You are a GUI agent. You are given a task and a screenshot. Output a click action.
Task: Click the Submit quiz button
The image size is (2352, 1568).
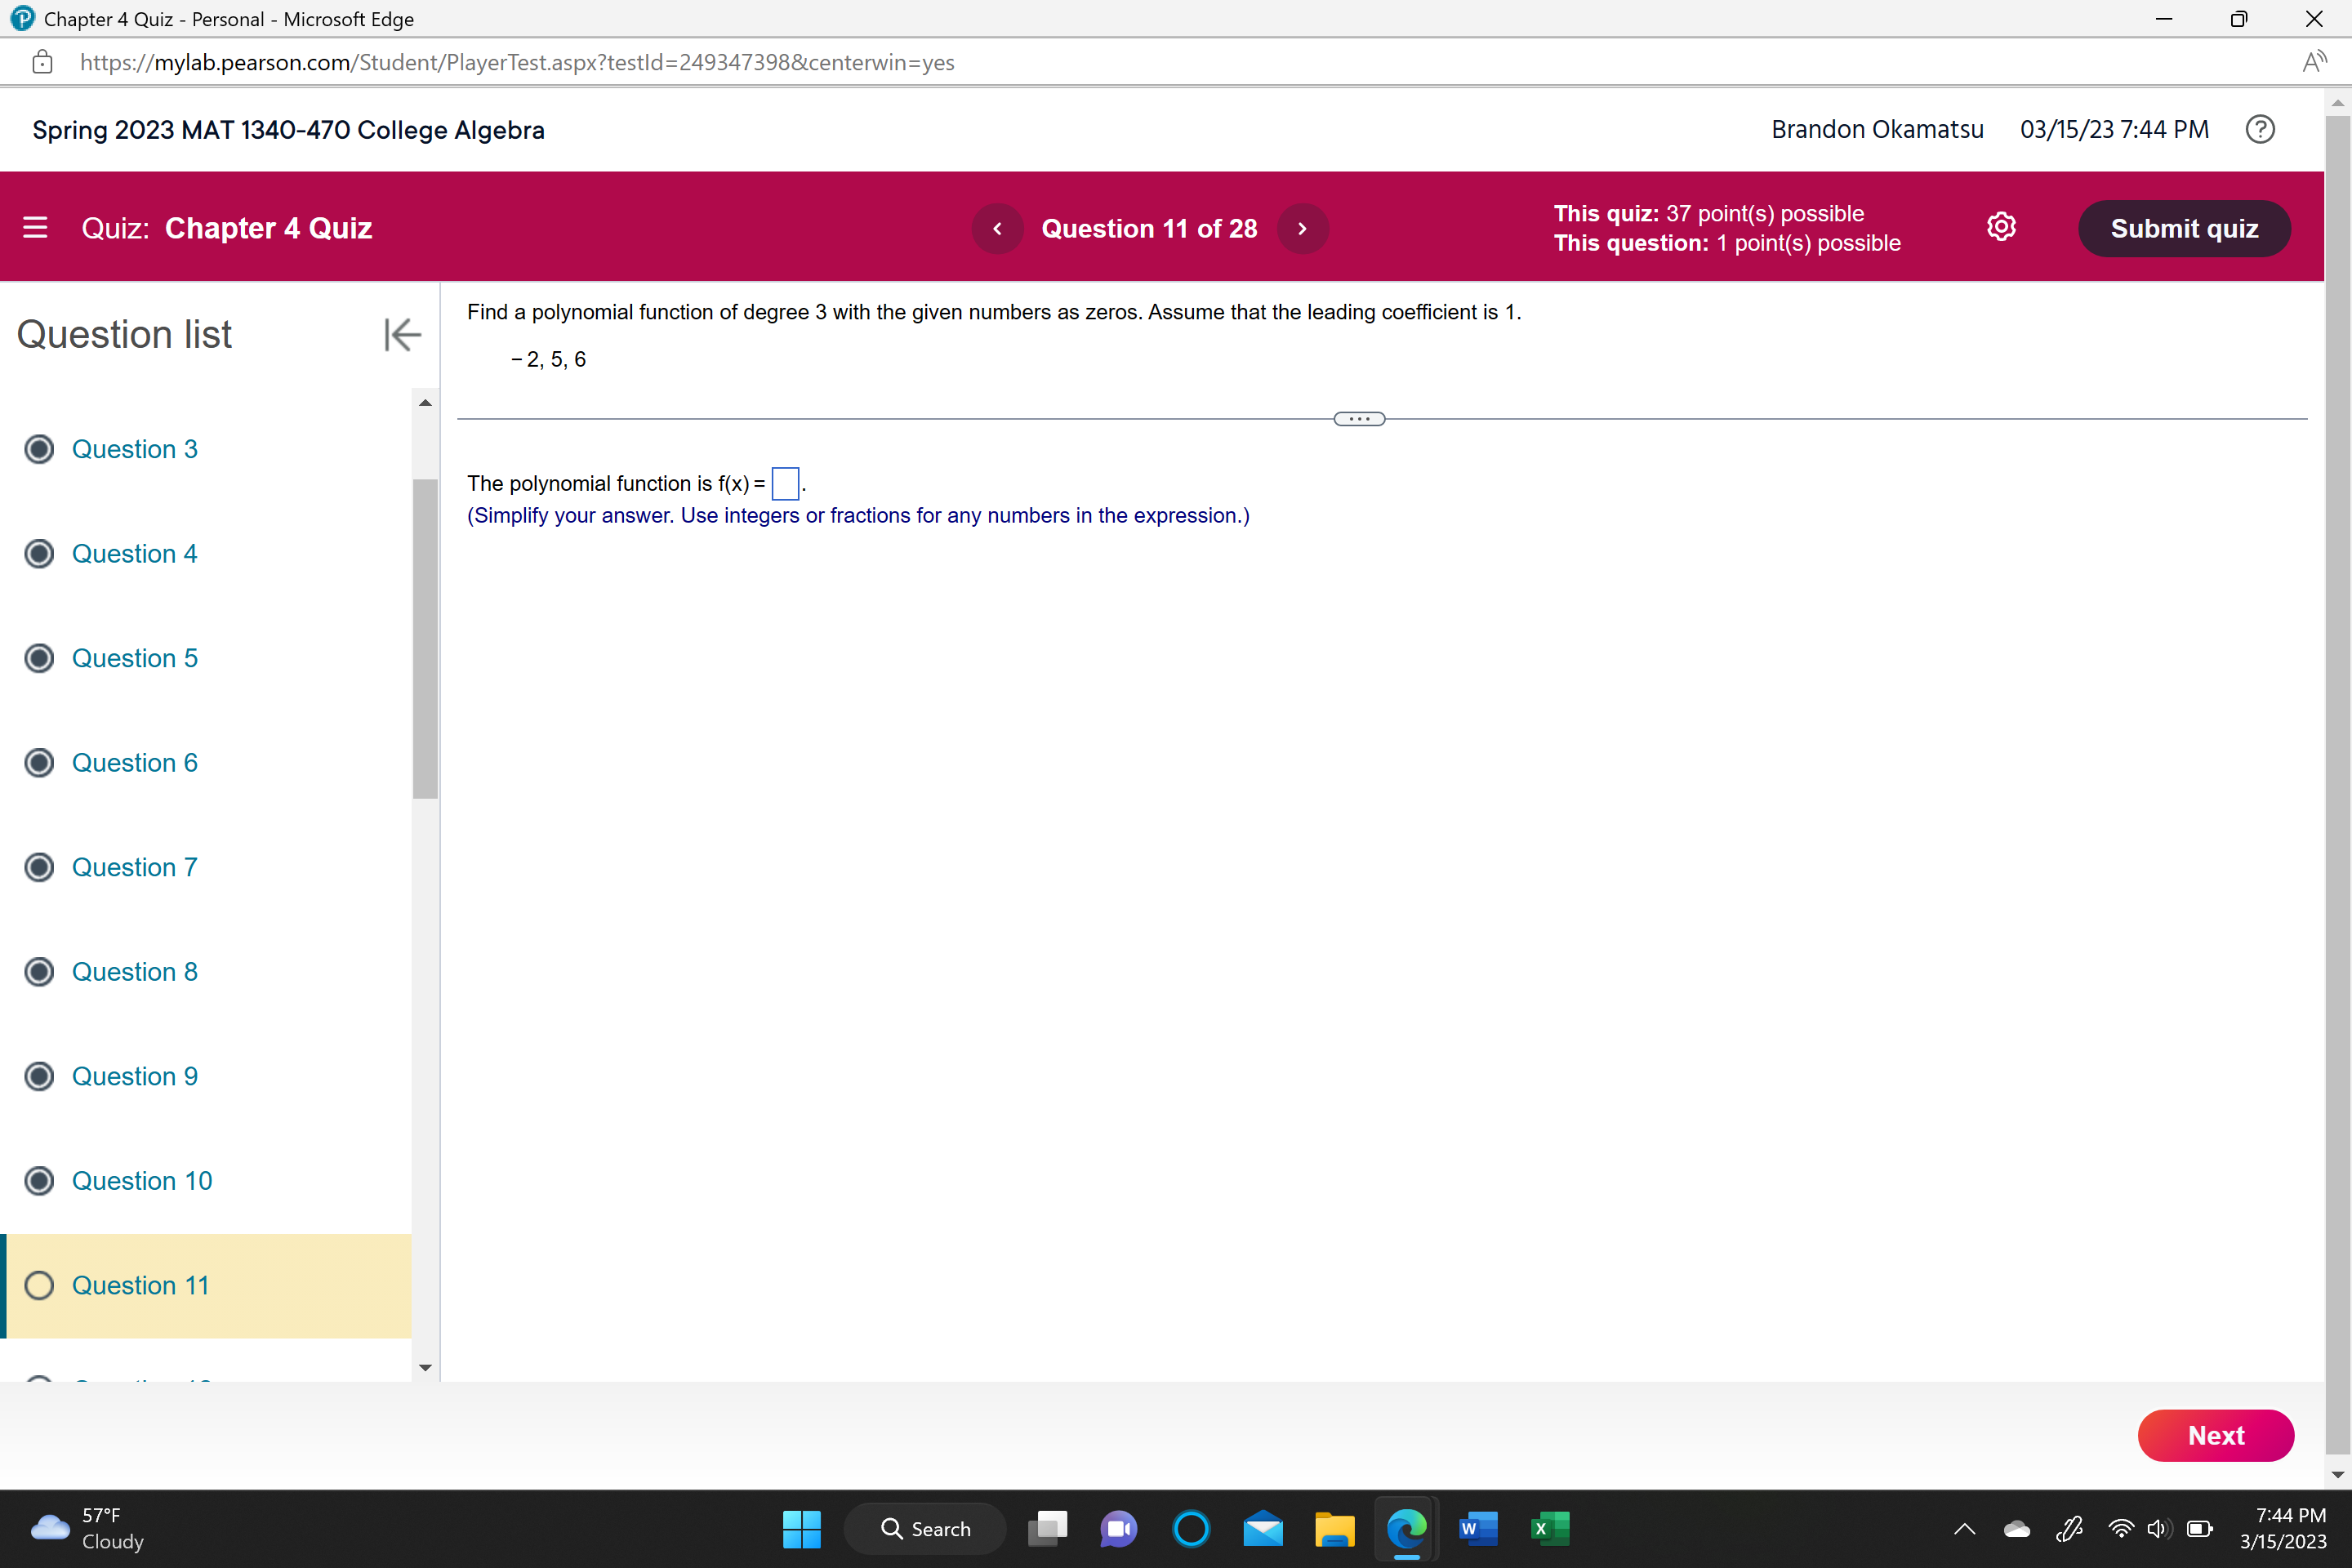[x=2184, y=228]
